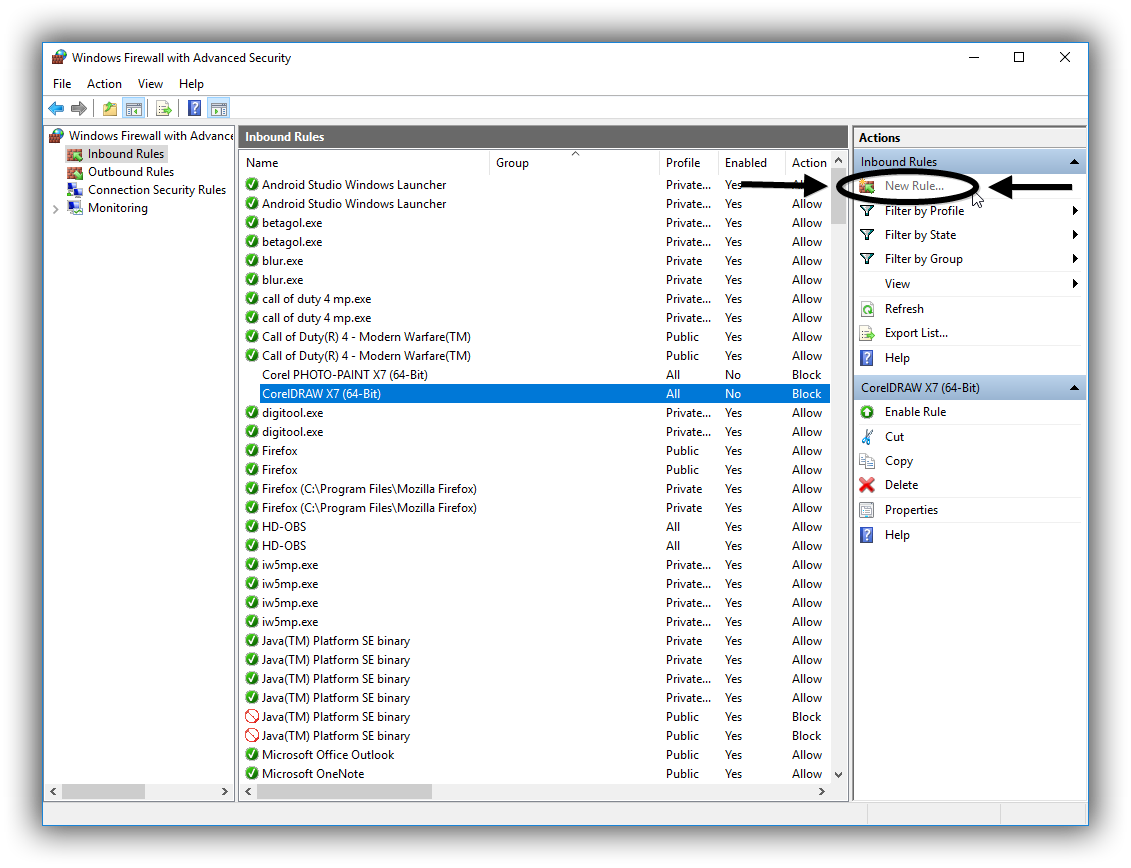Image resolution: width=1131 pixels, height=868 pixels.
Task: Collapse the Inbound Rules actions section
Action: 1074,162
